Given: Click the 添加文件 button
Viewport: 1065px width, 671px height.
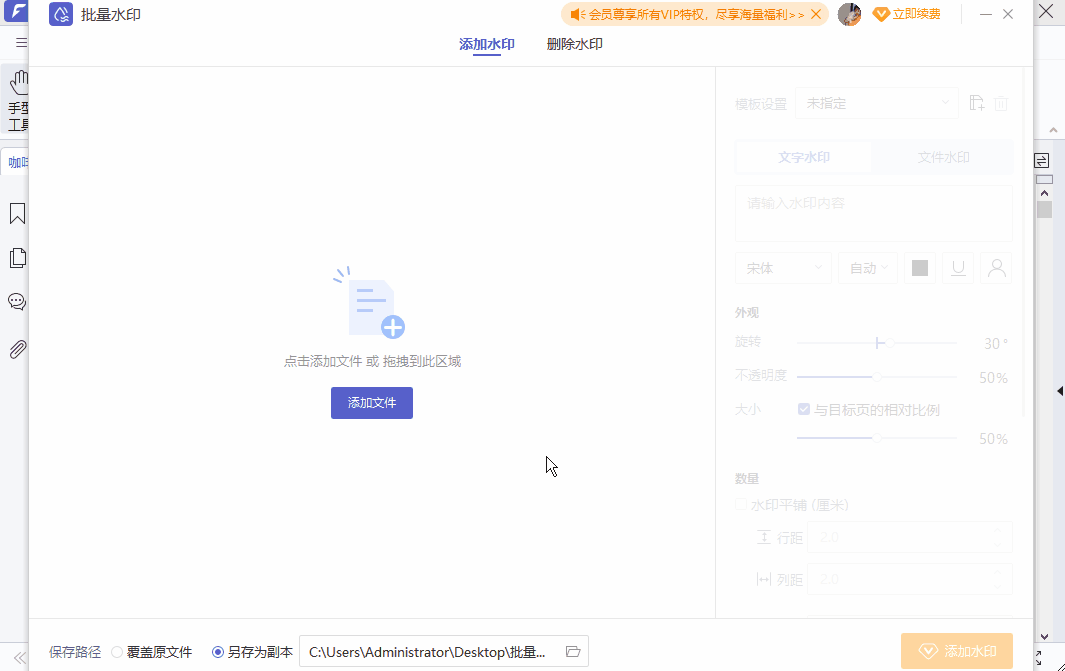Looking at the screenshot, I should [371, 402].
